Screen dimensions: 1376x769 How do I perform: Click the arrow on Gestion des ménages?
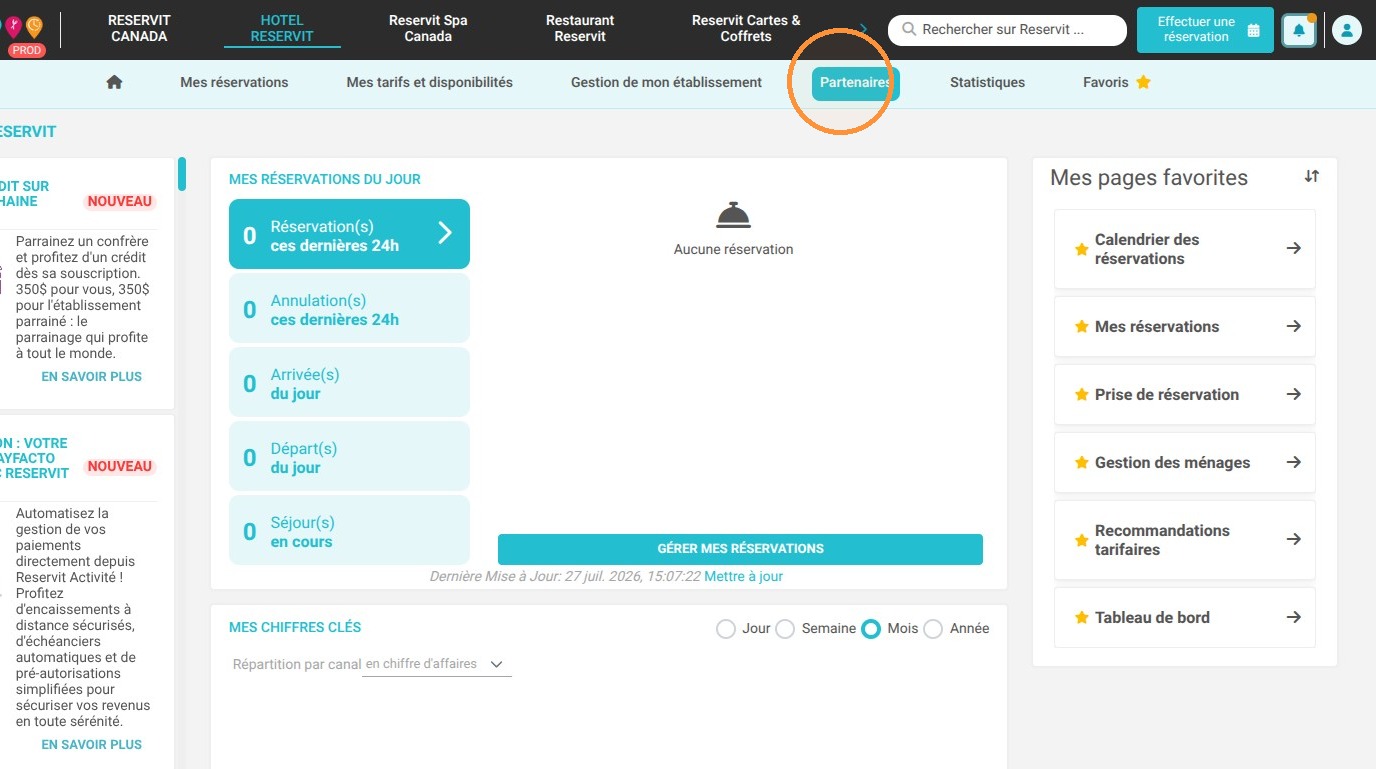click(x=1293, y=462)
